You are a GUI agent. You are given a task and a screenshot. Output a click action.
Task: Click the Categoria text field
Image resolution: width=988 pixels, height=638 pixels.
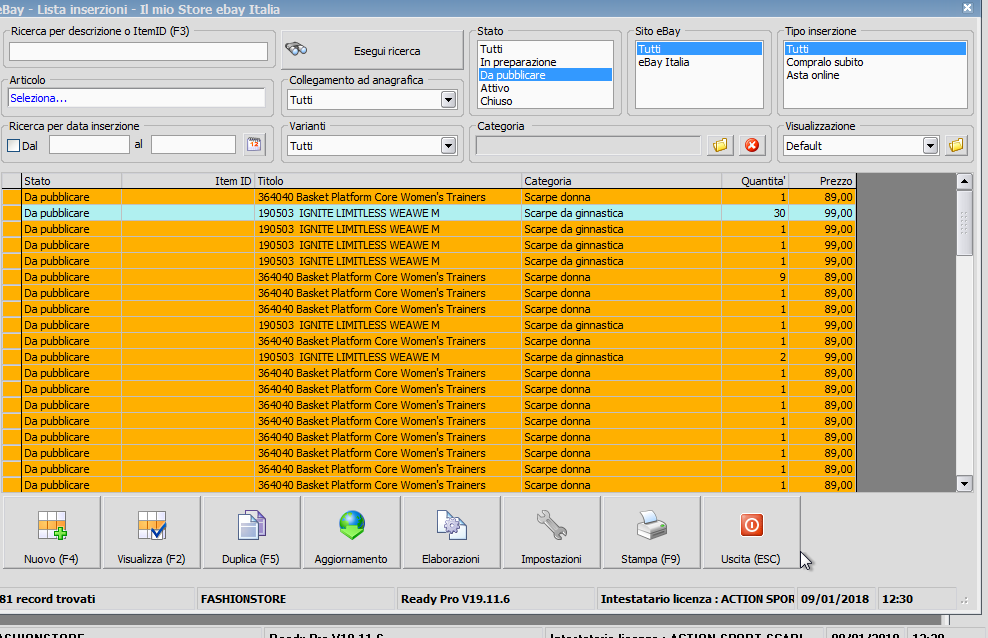(x=587, y=145)
